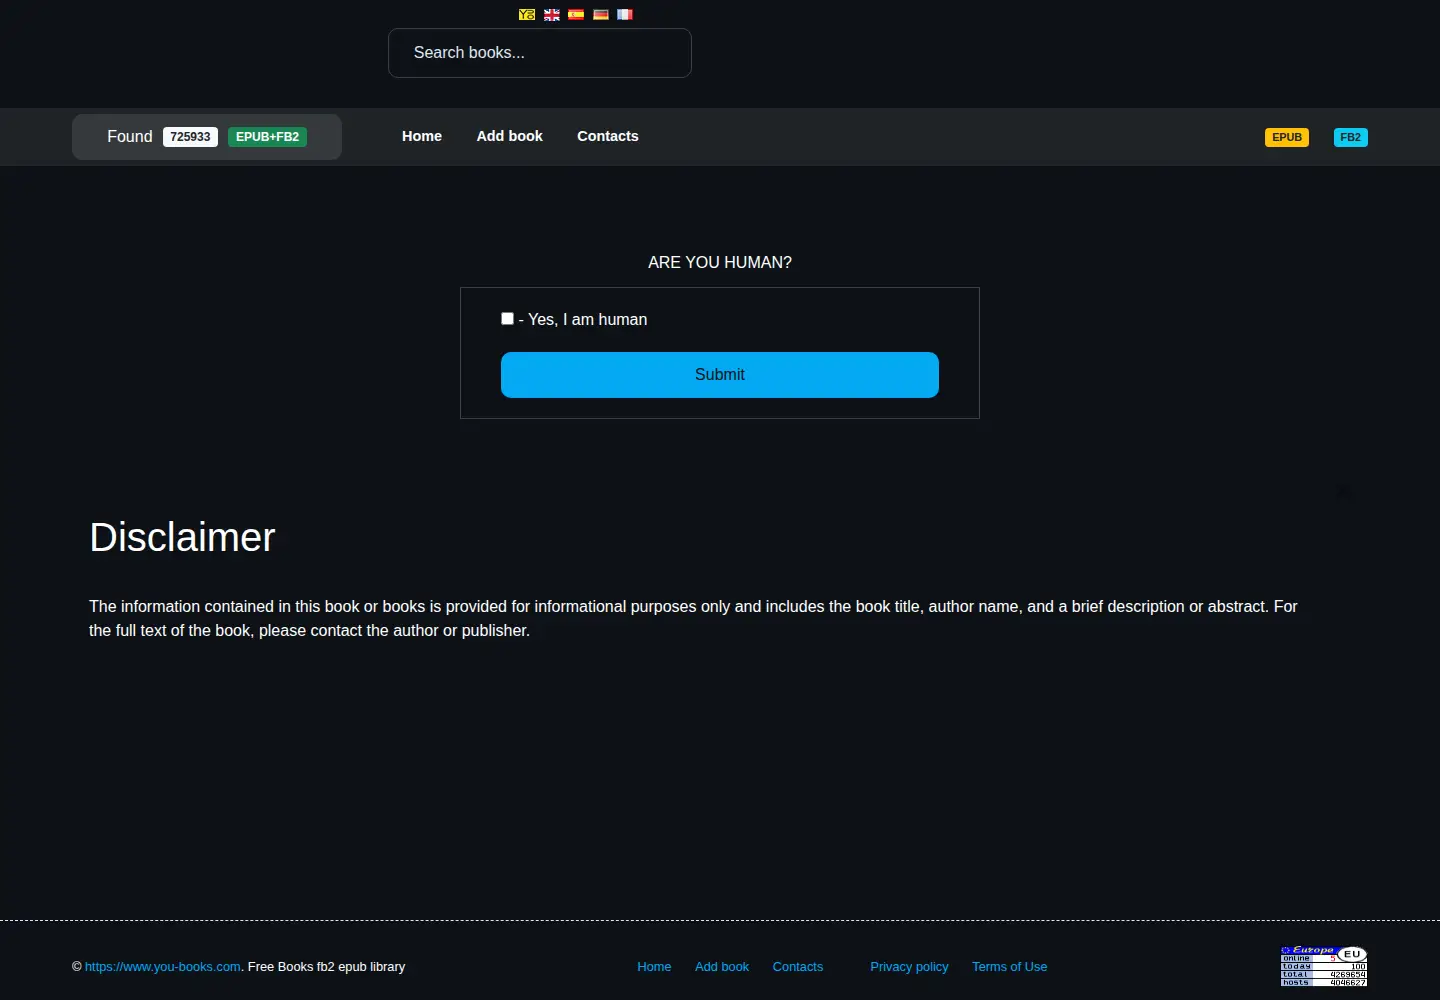The height and width of the screenshot is (1000, 1440).
Task: Click the "Found" label
Action: click(130, 136)
